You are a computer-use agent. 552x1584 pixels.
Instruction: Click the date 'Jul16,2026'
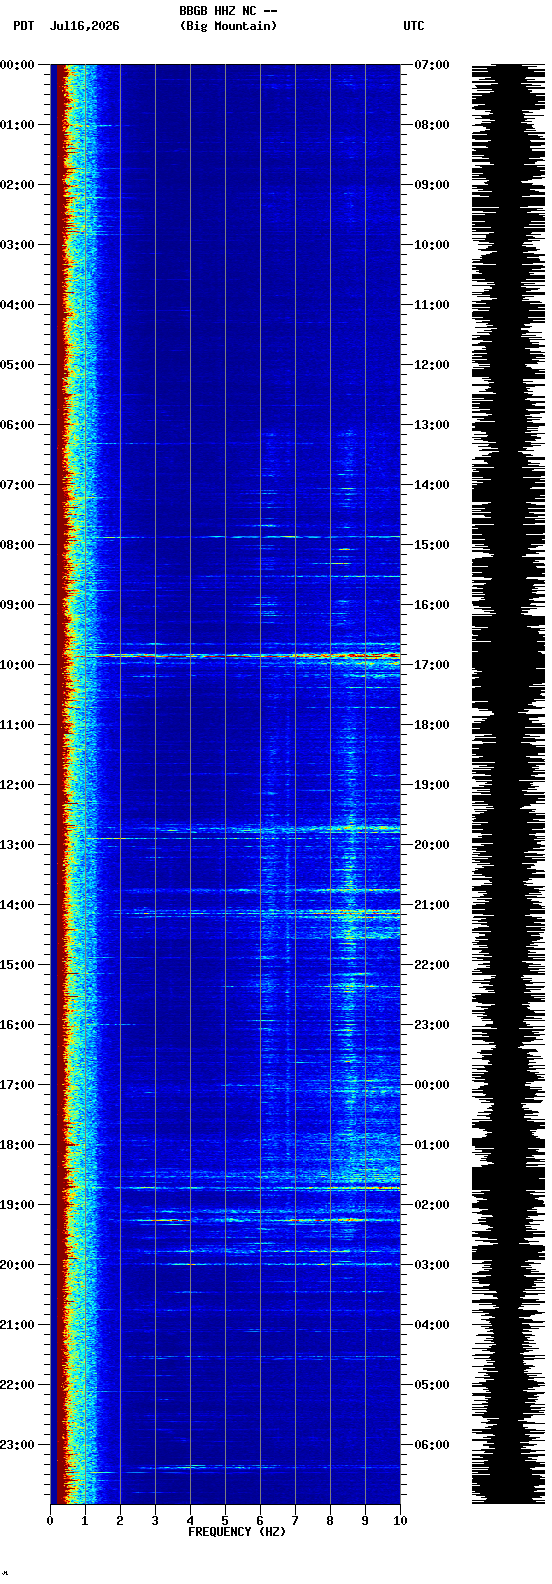click(84, 26)
